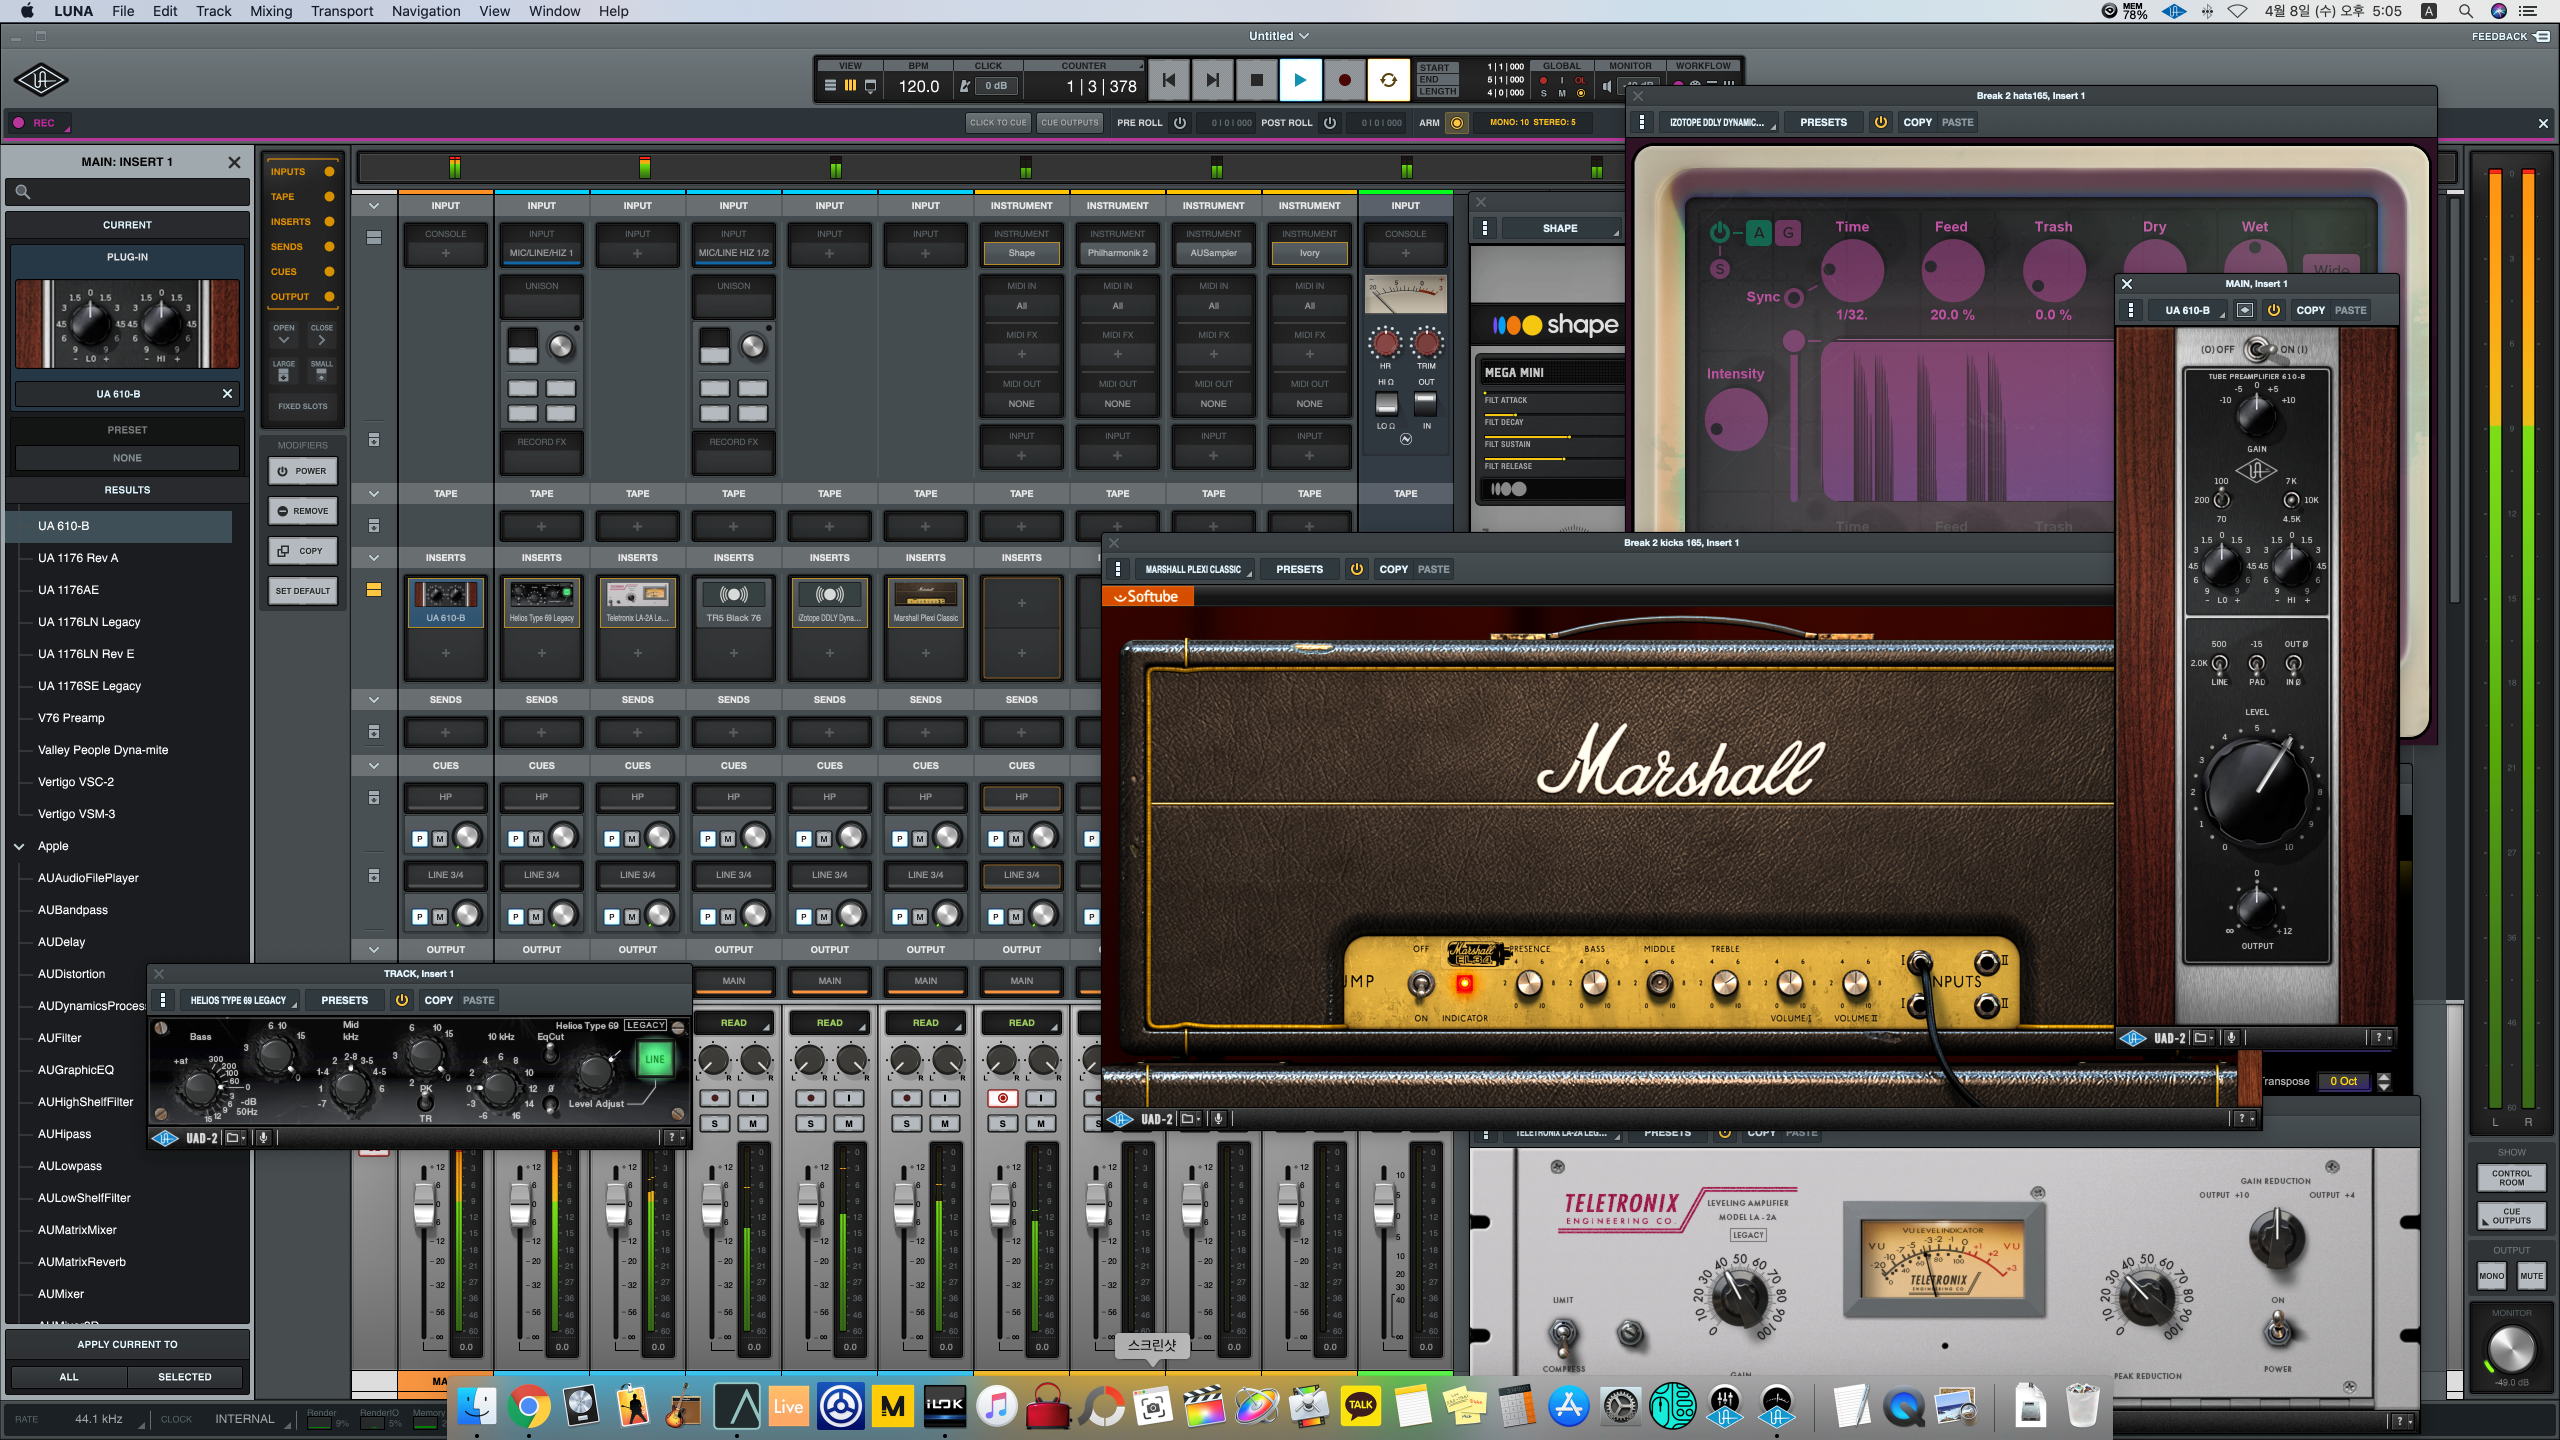Click the return-to-start transport icon

tap(1168, 81)
